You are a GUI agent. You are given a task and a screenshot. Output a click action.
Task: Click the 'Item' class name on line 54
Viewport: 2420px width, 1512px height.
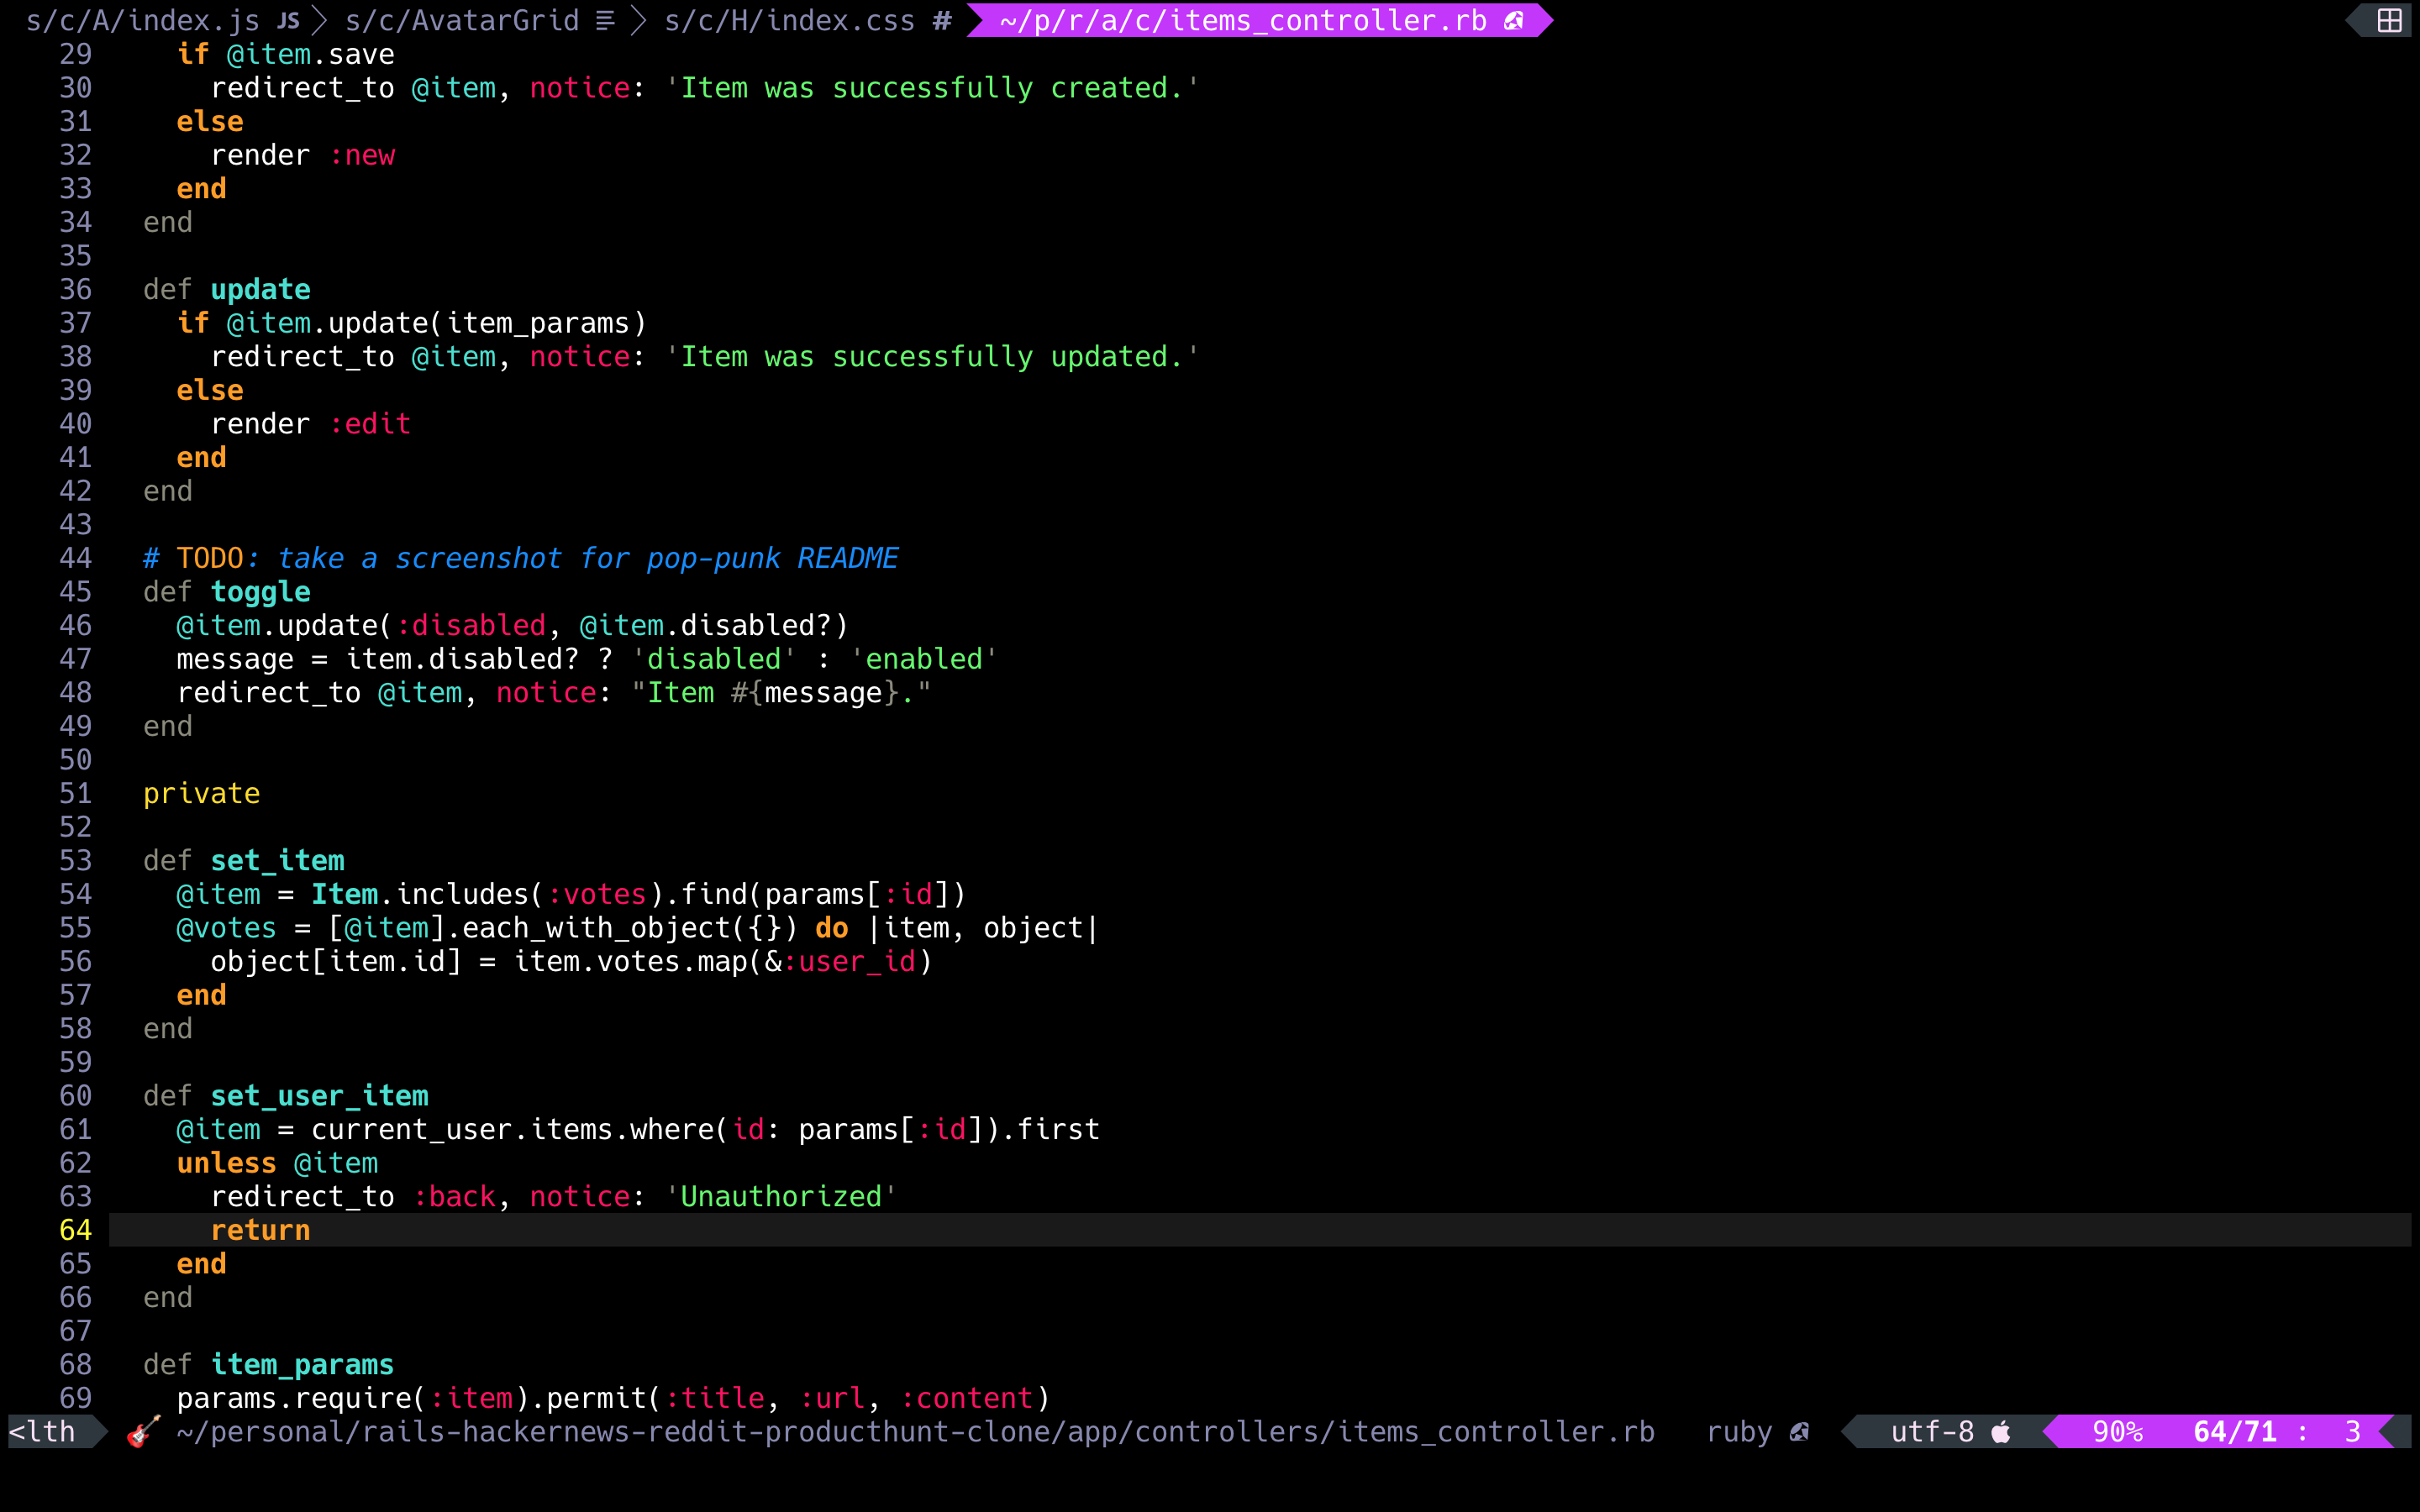click(344, 894)
